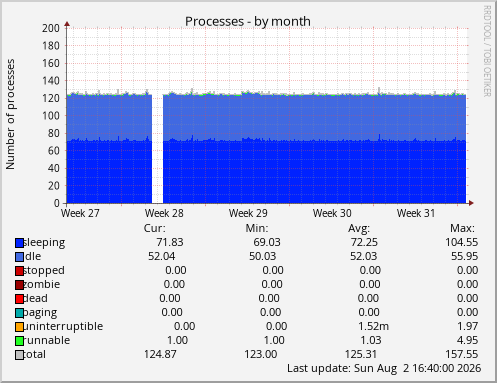Click total average value 125.31

(361, 354)
